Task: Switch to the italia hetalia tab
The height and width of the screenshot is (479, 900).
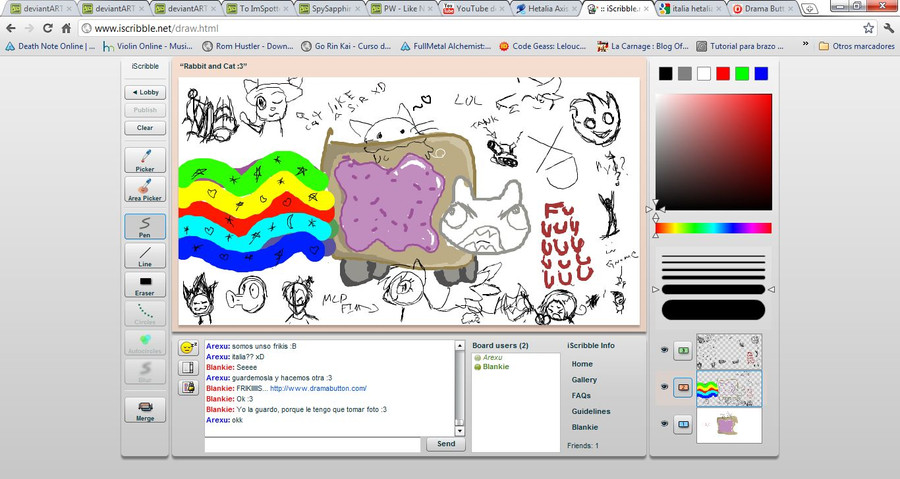Action: [690, 9]
